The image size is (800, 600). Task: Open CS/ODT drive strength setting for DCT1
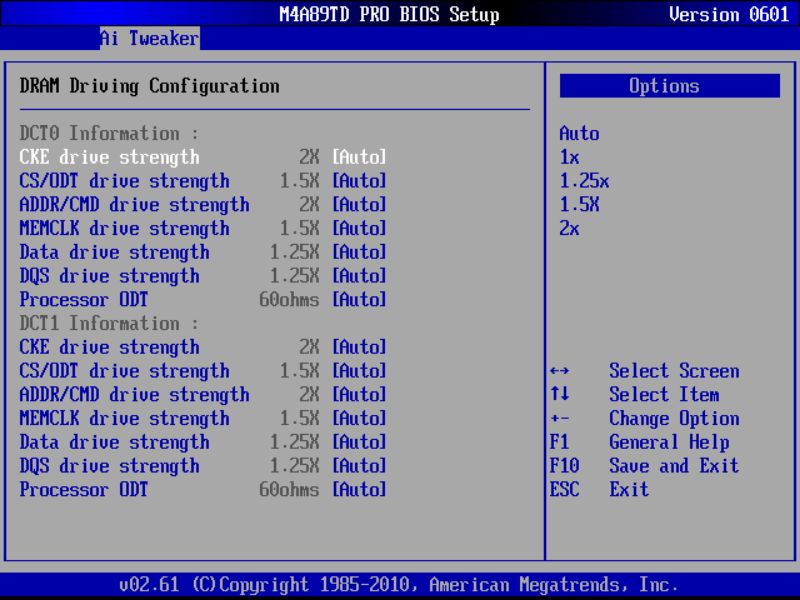tap(123, 371)
